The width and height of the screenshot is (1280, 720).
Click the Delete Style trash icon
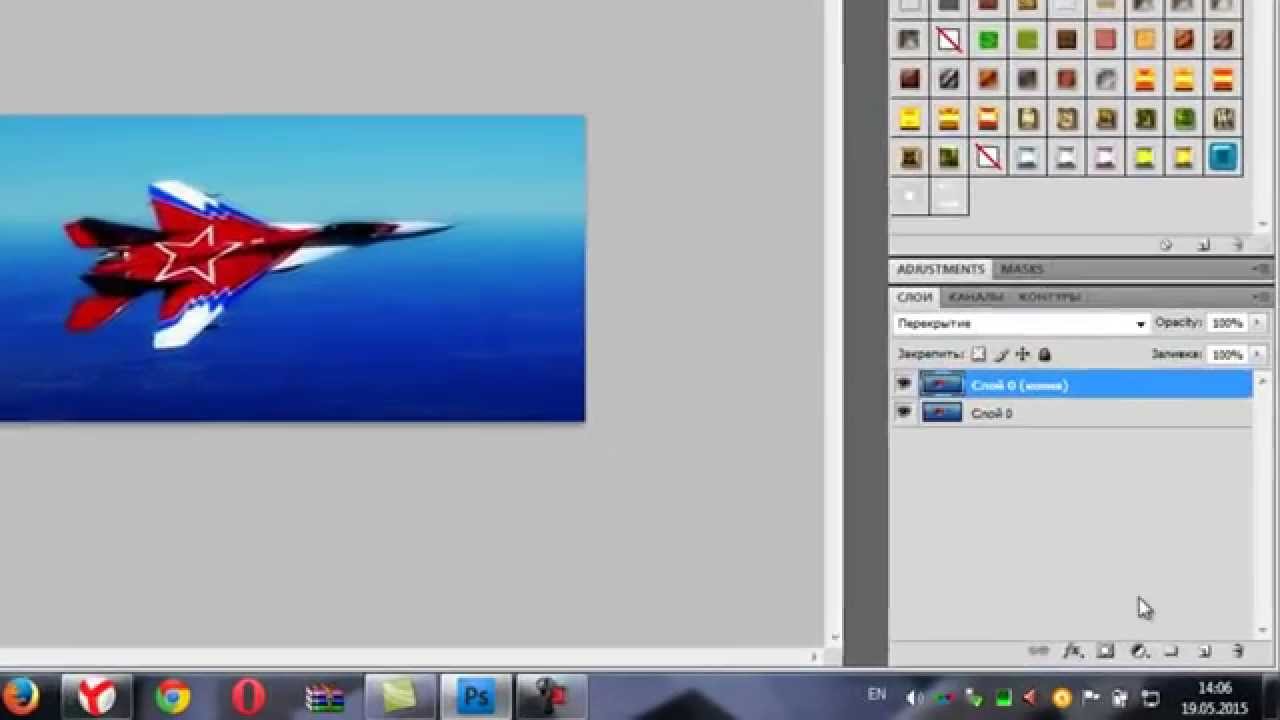point(1237,244)
